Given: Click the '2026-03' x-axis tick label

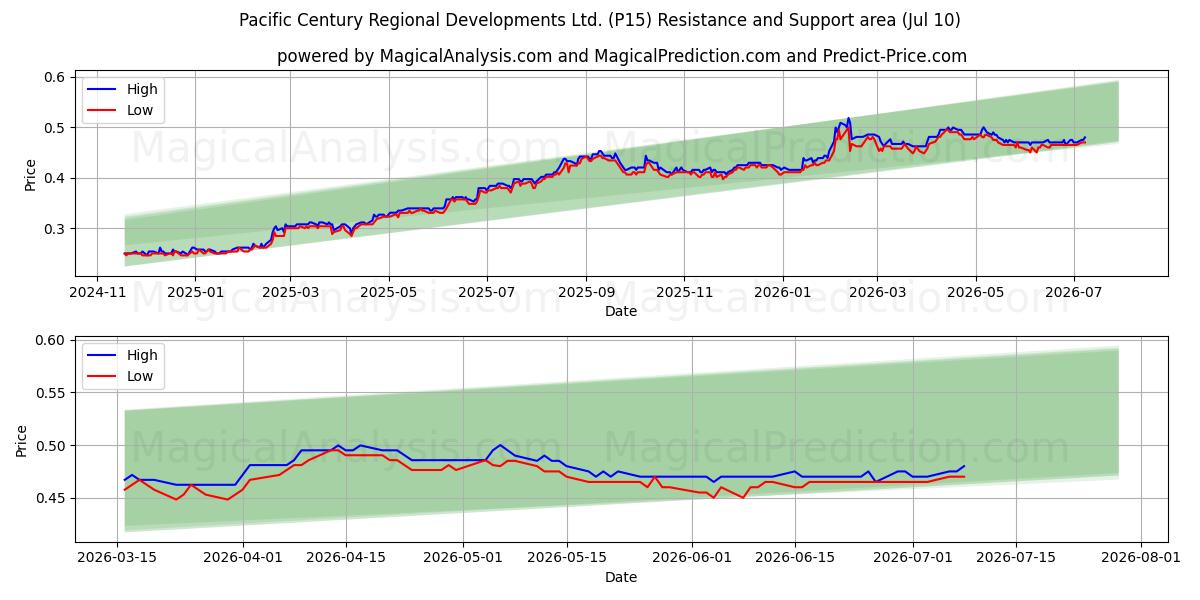Looking at the screenshot, I should tap(877, 292).
